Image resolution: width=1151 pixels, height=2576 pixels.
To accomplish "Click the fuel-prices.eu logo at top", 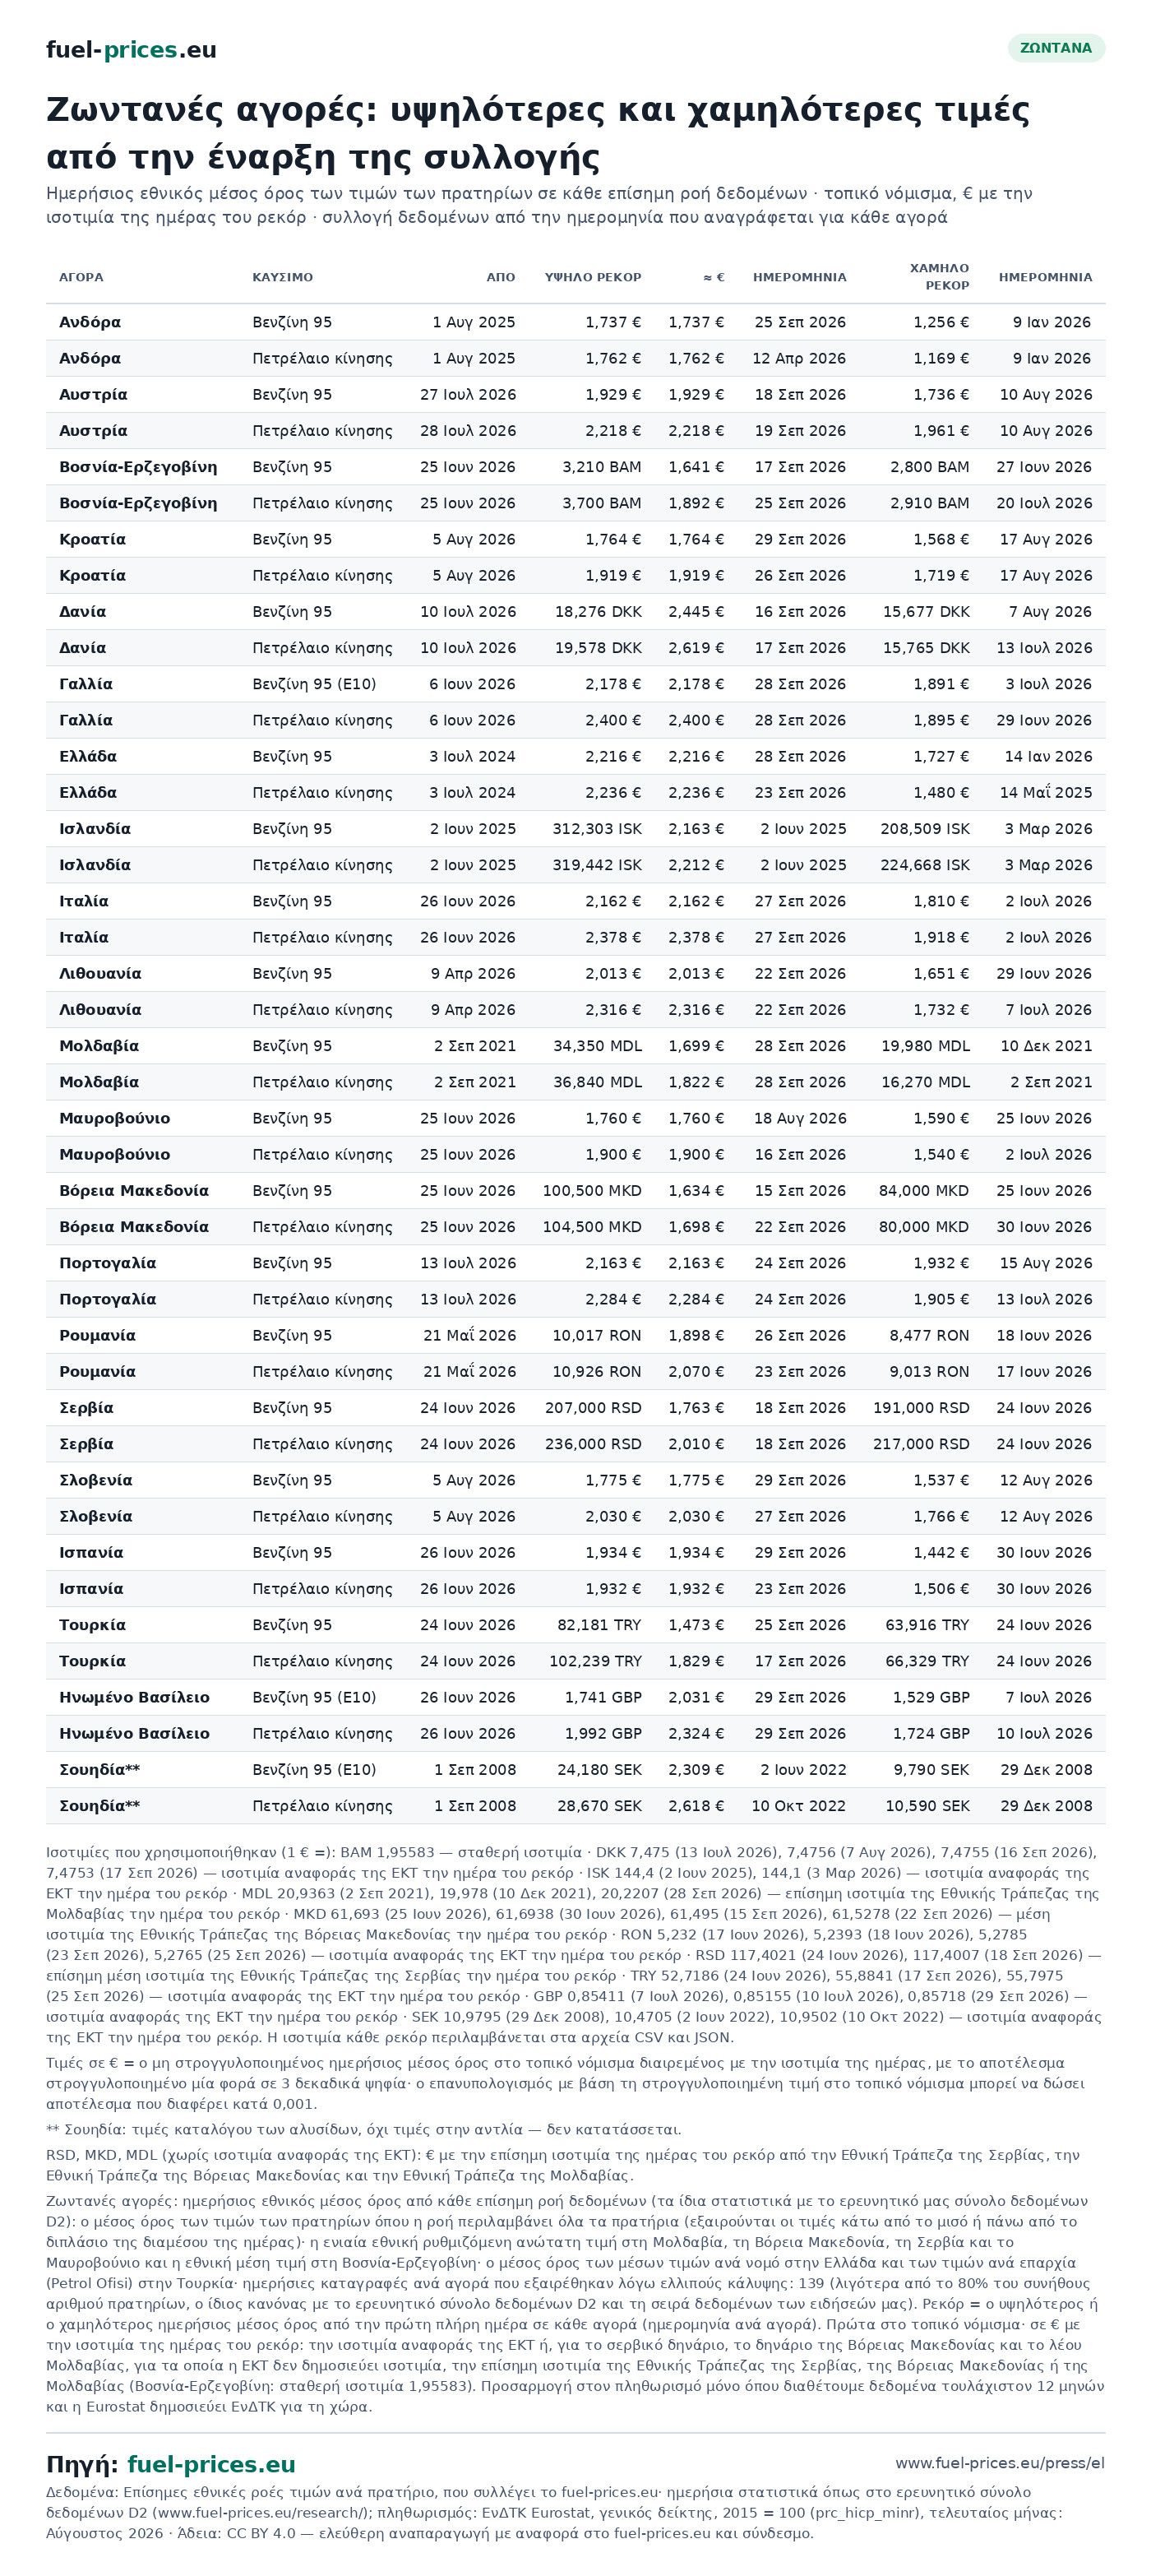I will coord(131,50).
